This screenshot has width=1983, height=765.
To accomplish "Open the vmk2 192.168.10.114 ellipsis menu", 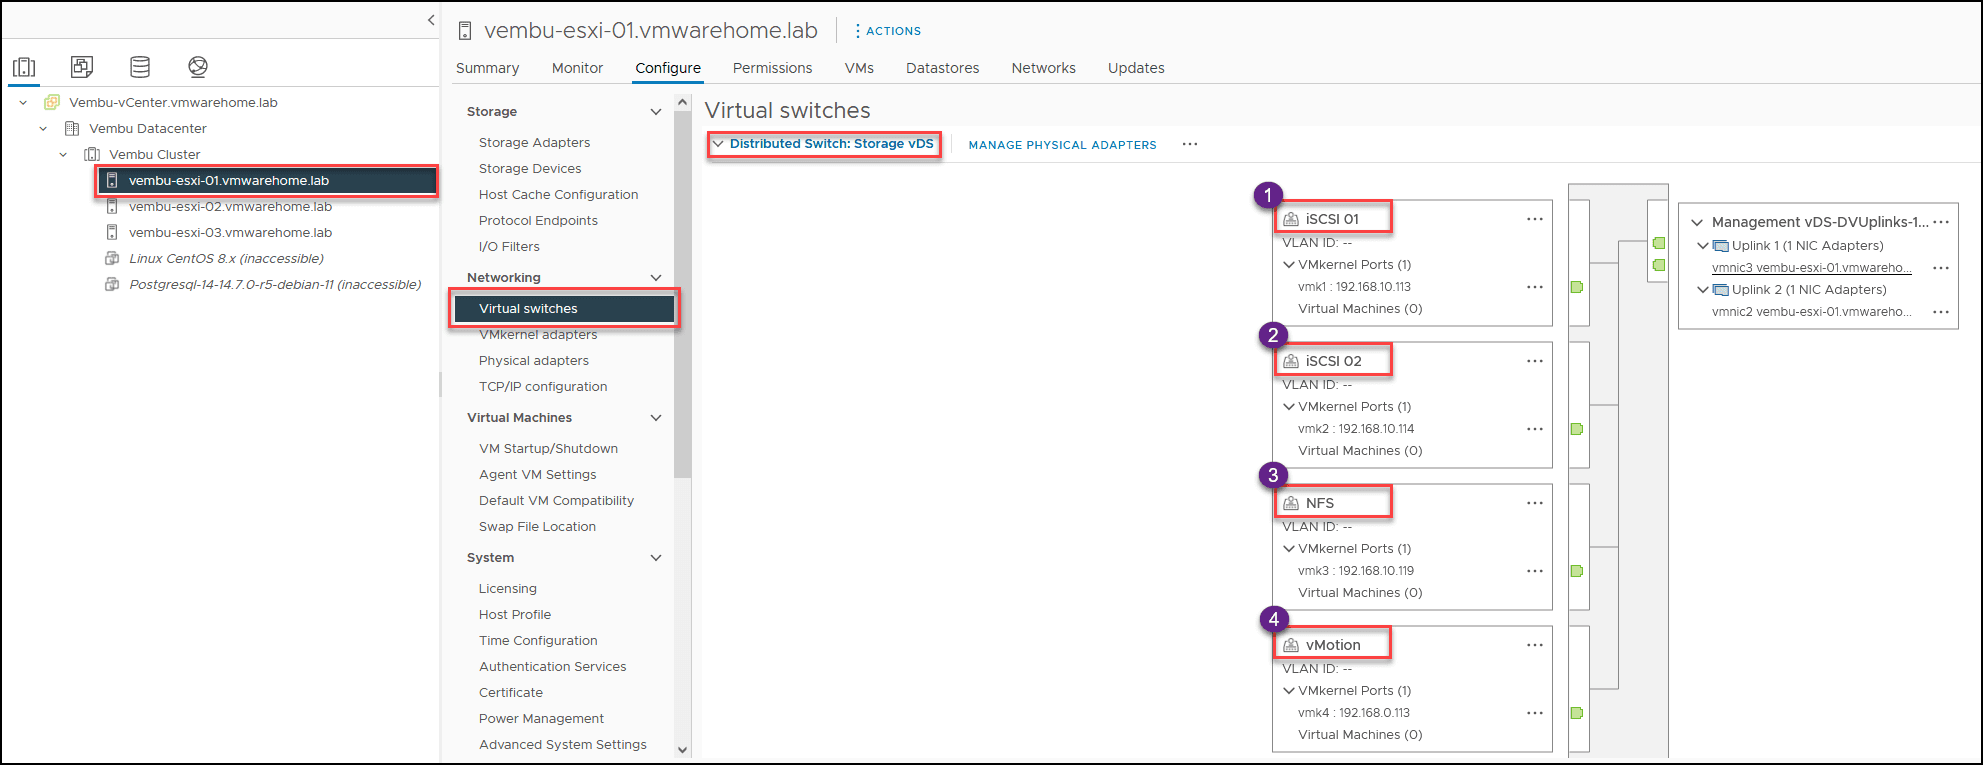I will click(1535, 429).
